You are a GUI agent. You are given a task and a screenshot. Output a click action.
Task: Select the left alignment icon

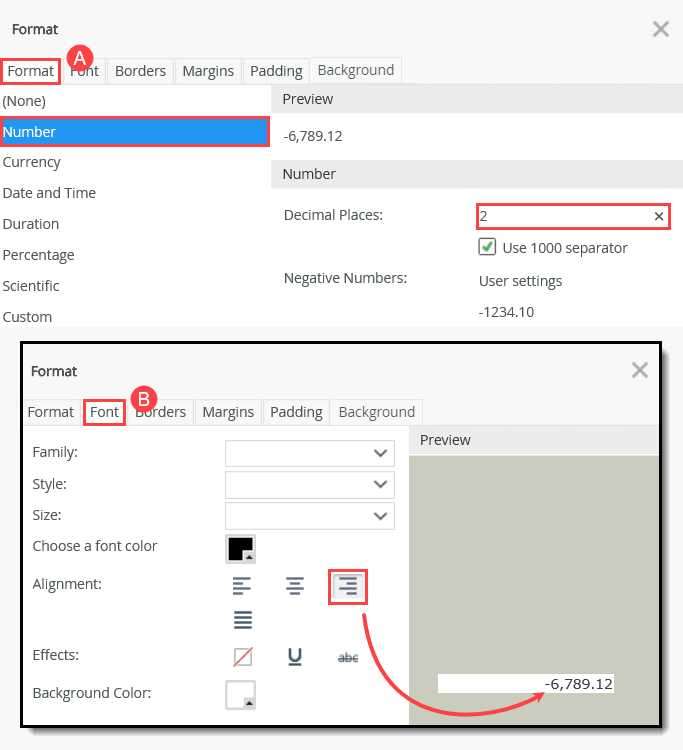pos(242,586)
